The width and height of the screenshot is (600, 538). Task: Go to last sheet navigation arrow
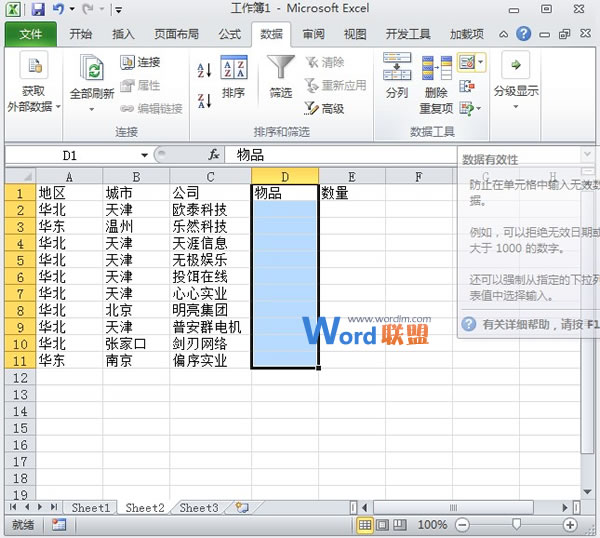pos(54,507)
